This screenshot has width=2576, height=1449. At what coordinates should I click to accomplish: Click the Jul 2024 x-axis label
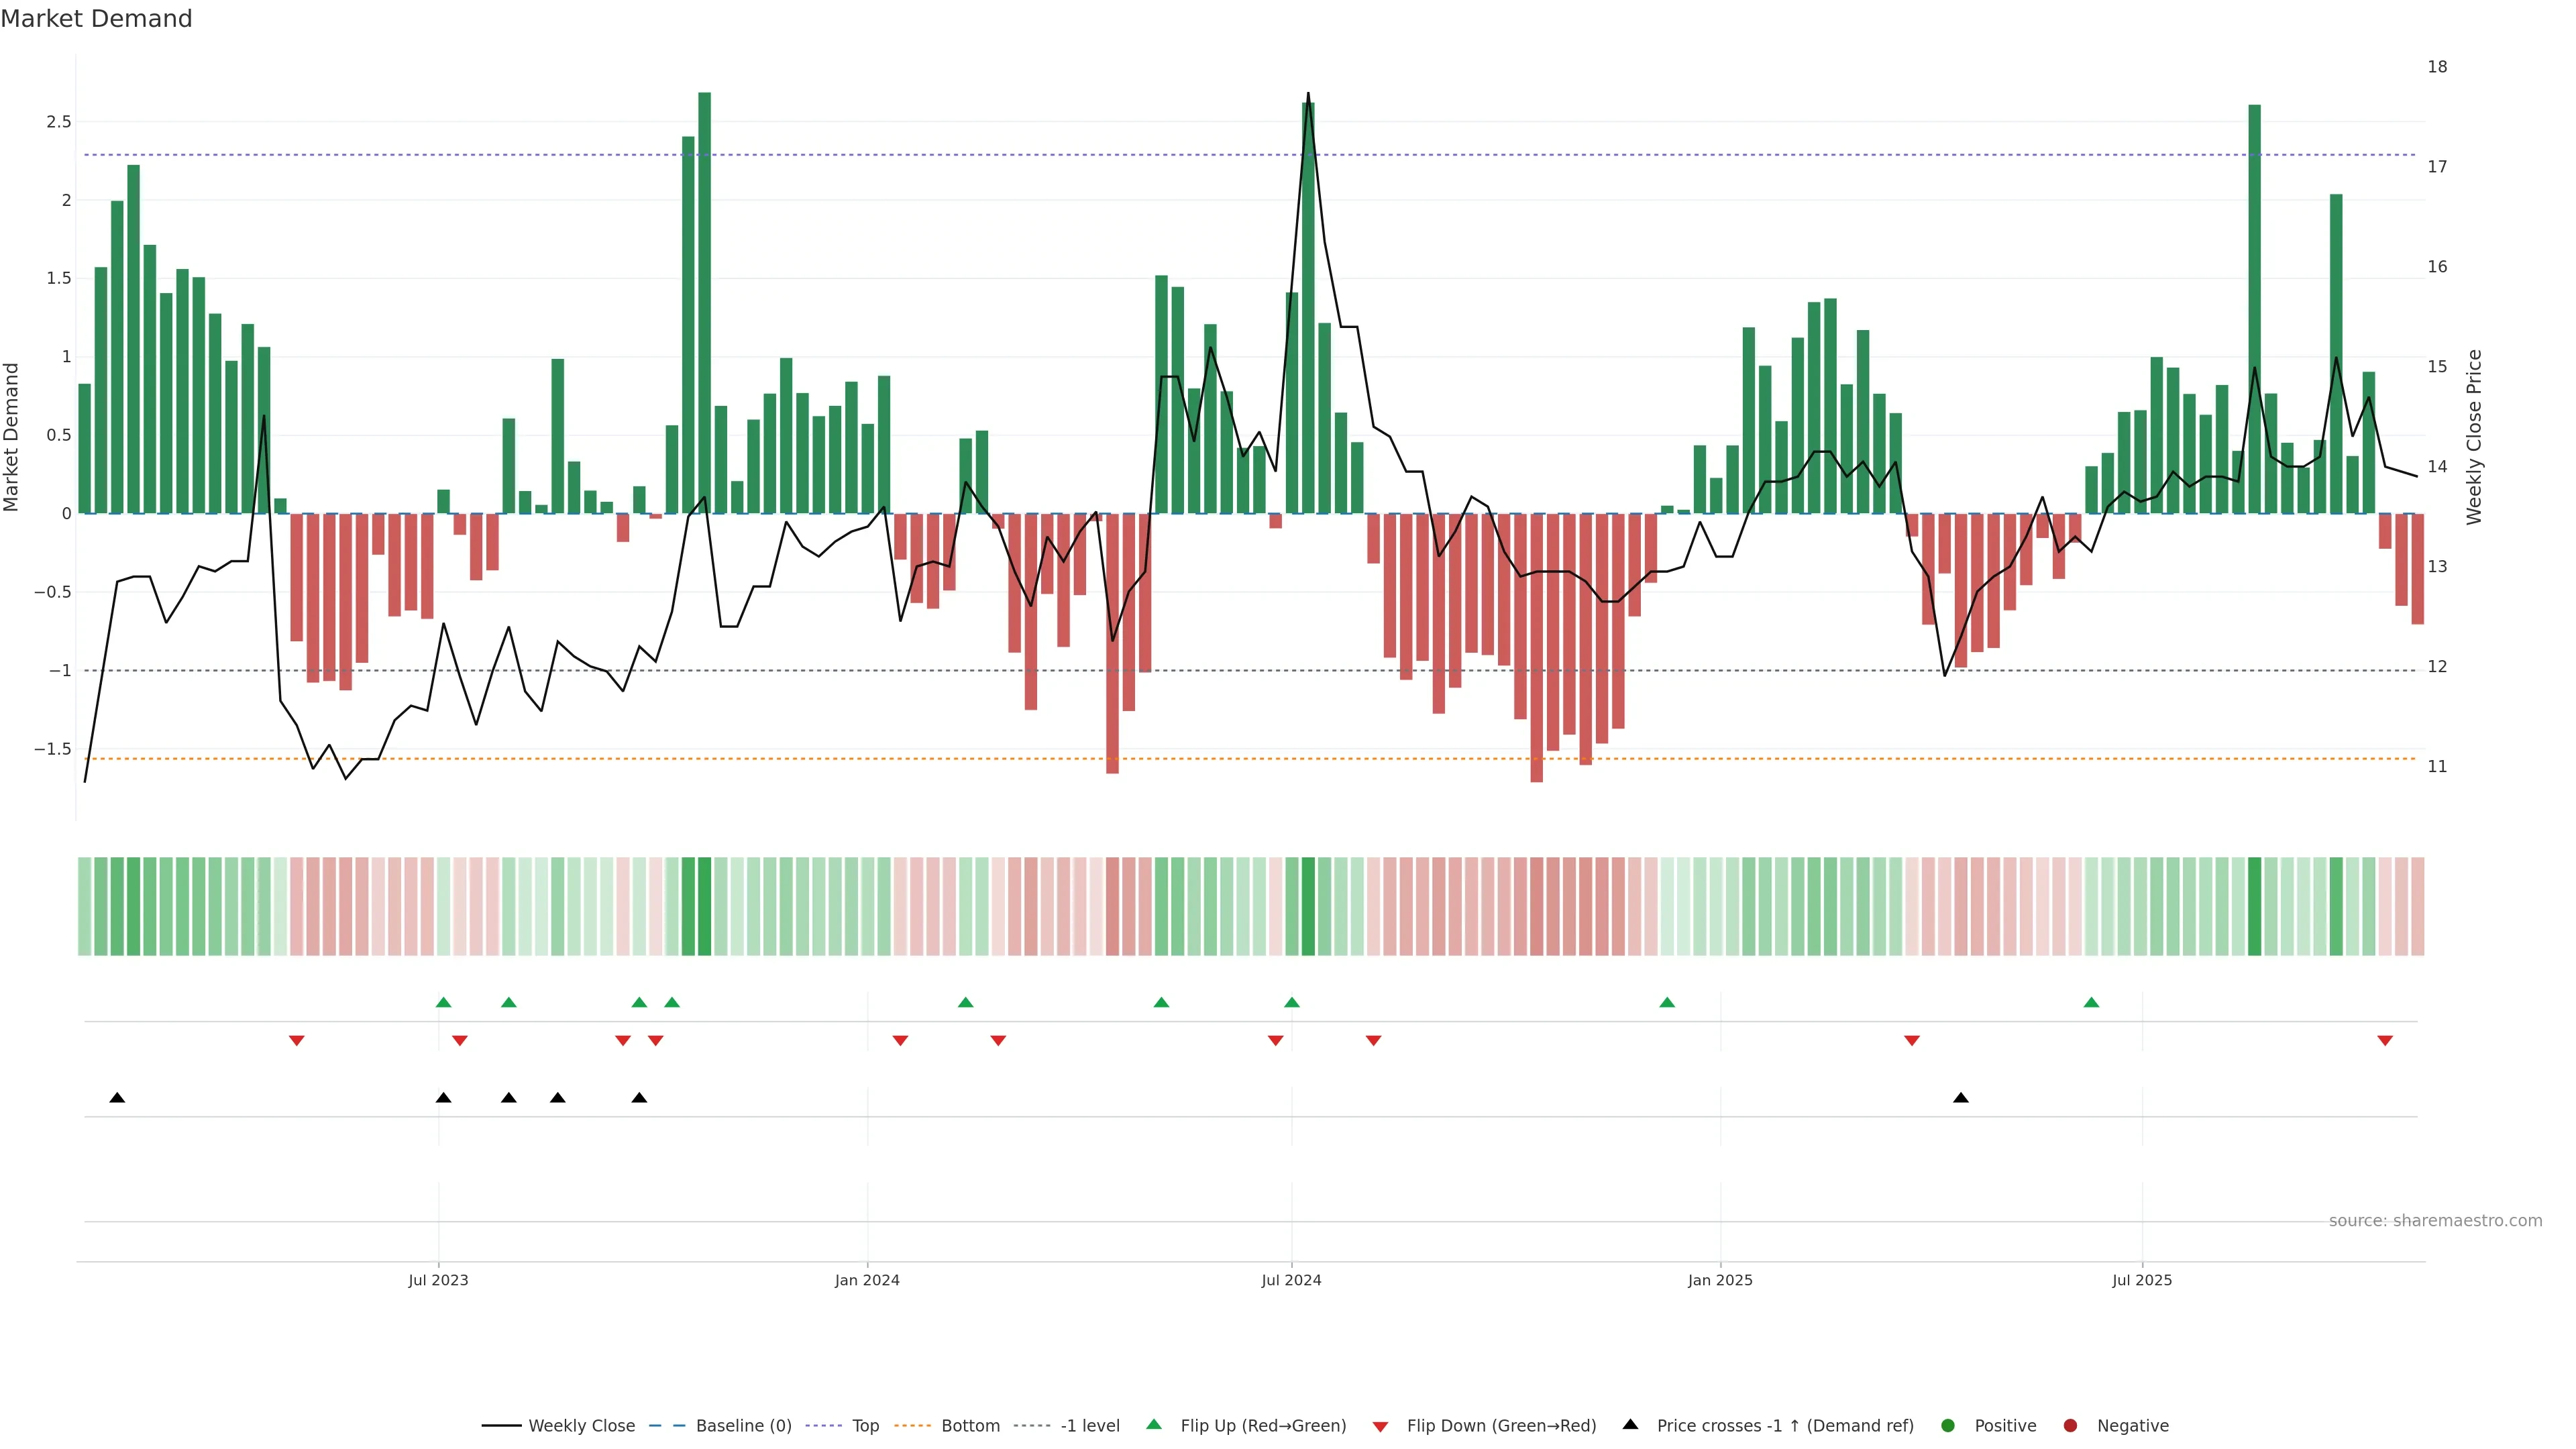(x=1291, y=1280)
